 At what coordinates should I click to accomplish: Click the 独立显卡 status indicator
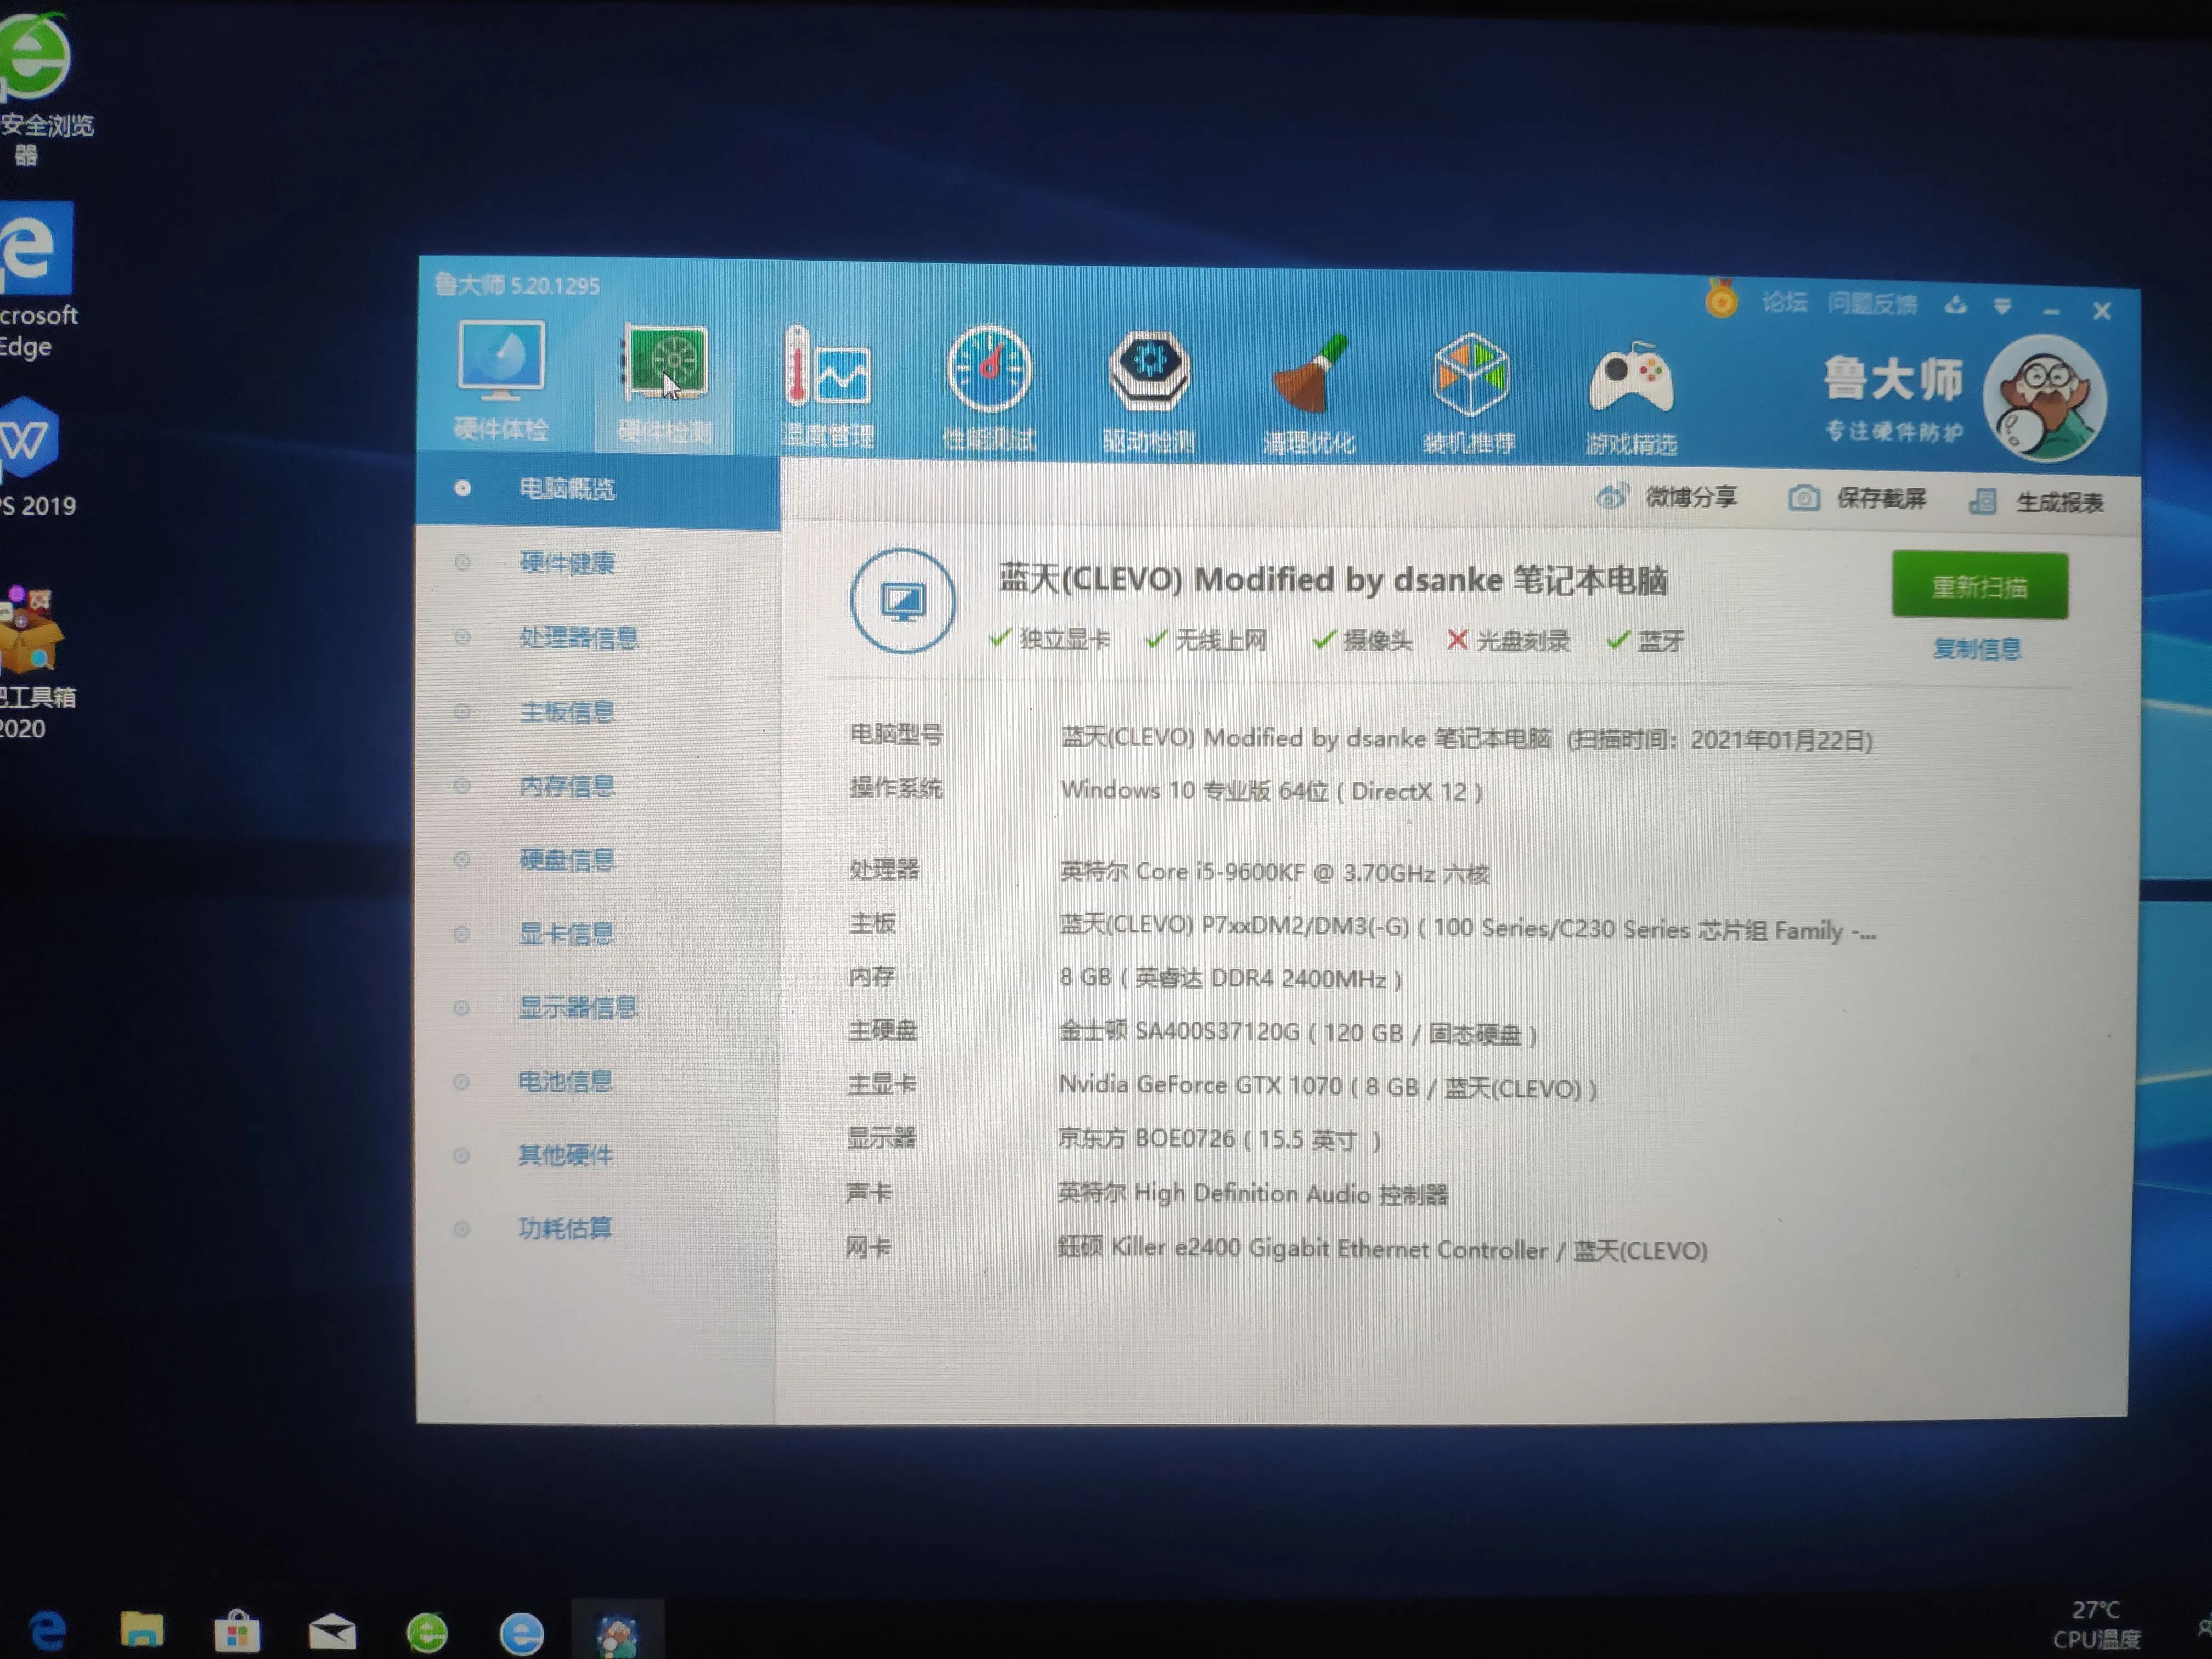[x=1049, y=638]
